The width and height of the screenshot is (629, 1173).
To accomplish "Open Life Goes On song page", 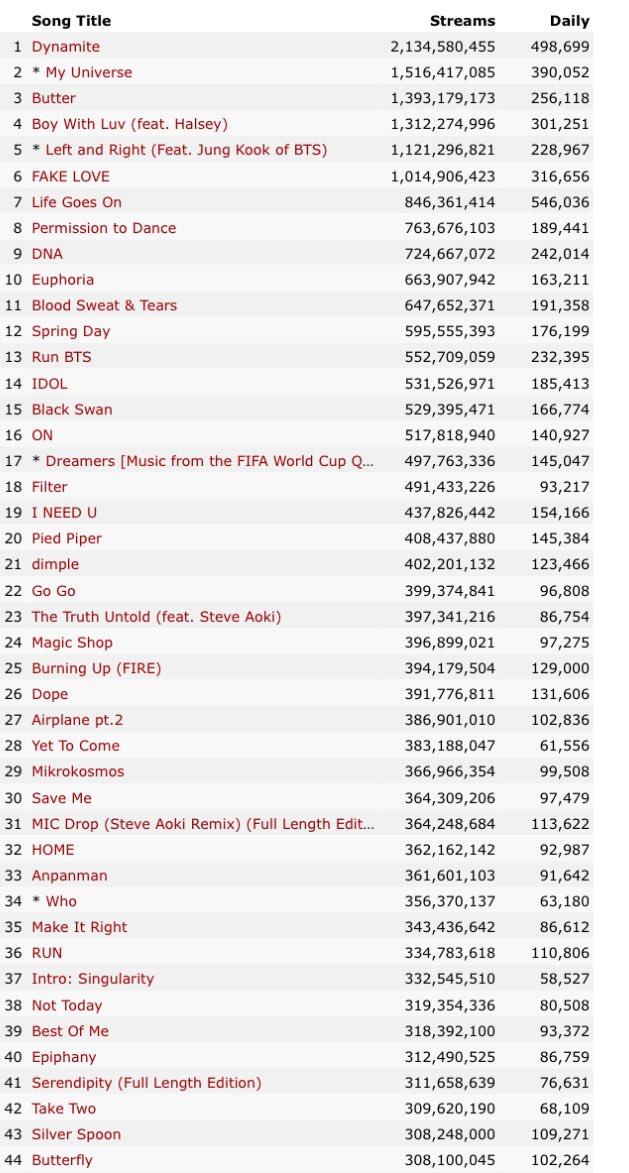I will tap(77, 202).
